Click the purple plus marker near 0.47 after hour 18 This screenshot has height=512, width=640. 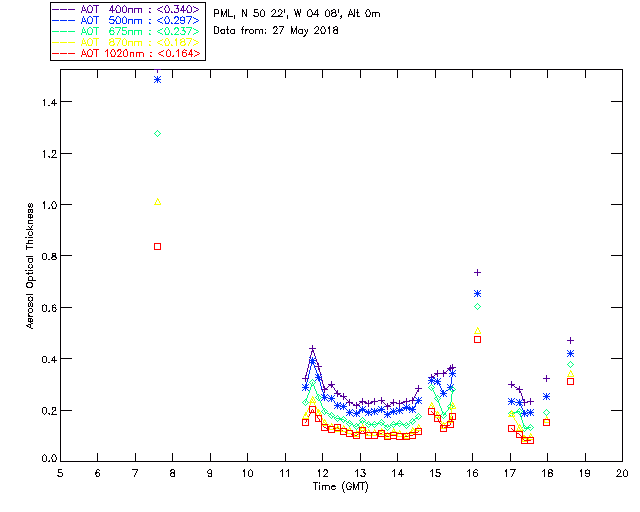click(571, 341)
